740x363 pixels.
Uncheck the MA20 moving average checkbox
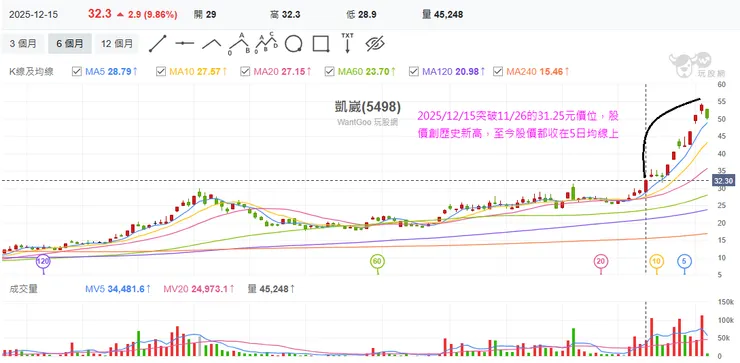pyautogui.click(x=244, y=72)
